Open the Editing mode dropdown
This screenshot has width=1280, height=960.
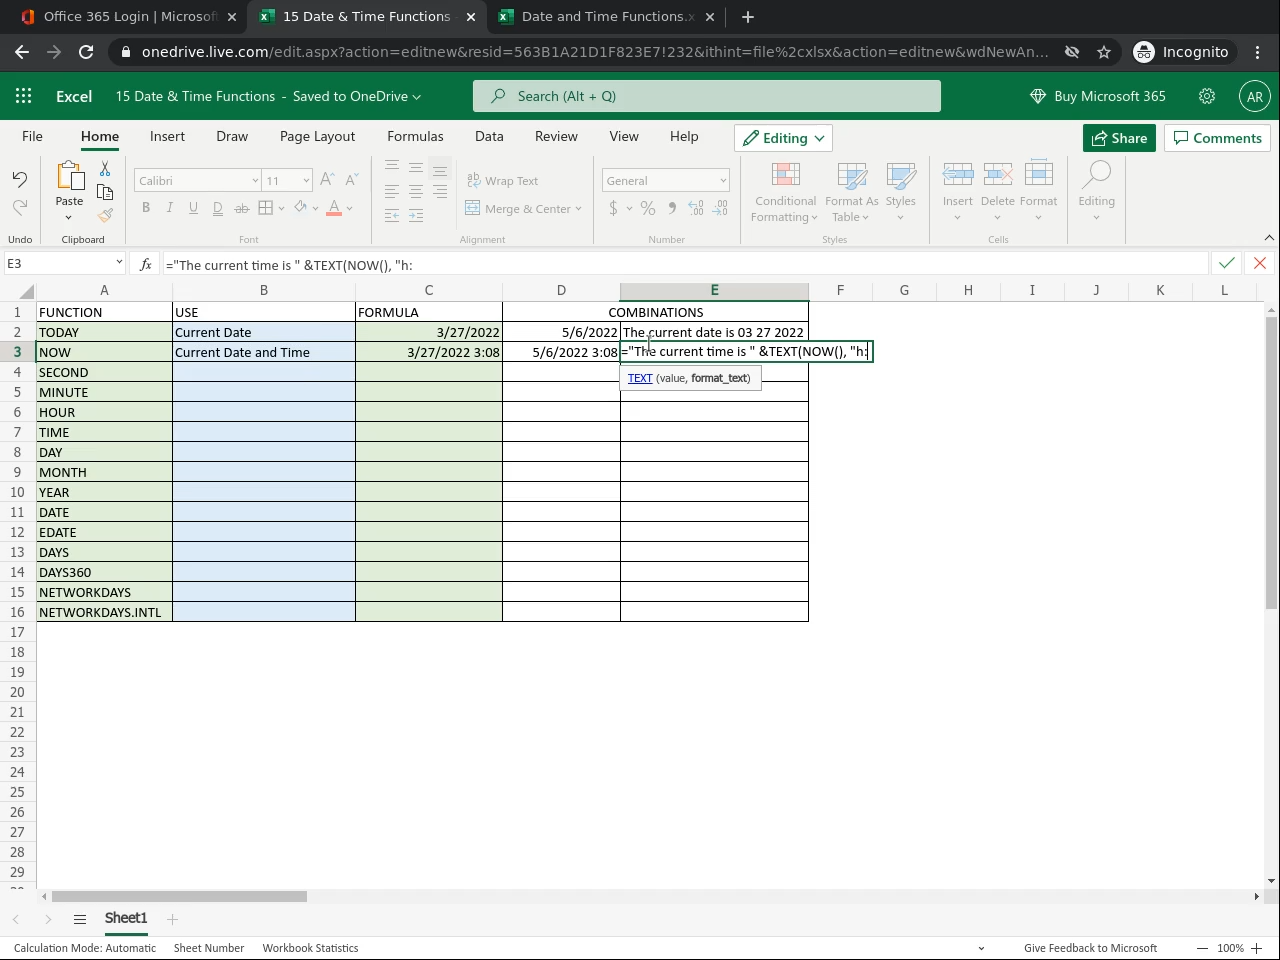[x=784, y=138]
